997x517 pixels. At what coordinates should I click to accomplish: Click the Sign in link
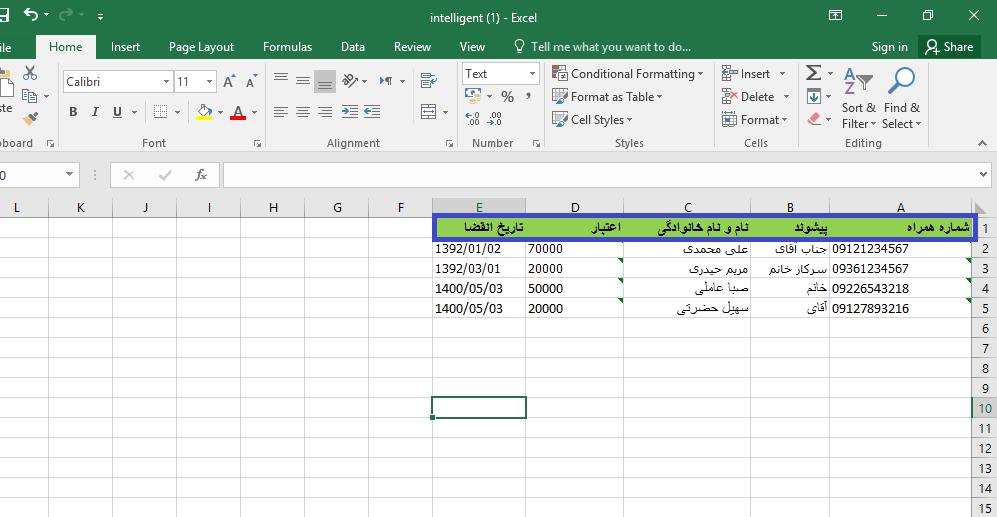pyautogui.click(x=889, y=47)
